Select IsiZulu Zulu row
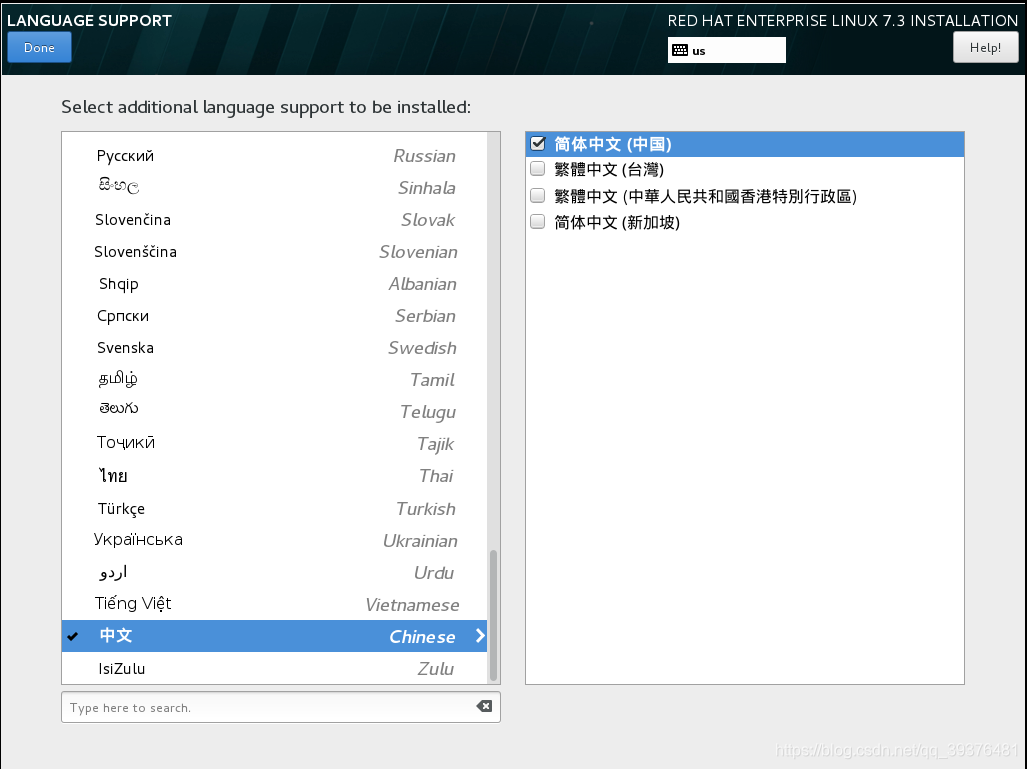The height and width of the screenshot is (769, 1027). tap(274, 669)
